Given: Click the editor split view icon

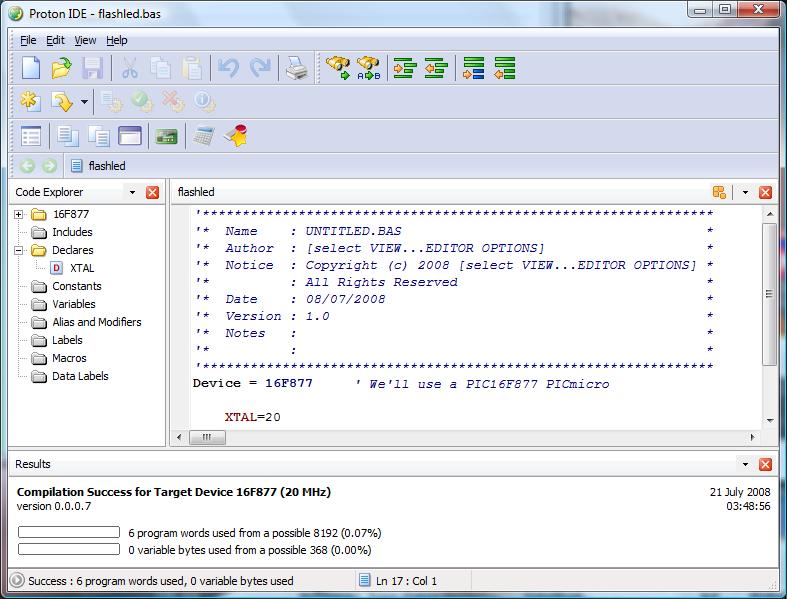Looking at the screenshot, I should 719,192.
